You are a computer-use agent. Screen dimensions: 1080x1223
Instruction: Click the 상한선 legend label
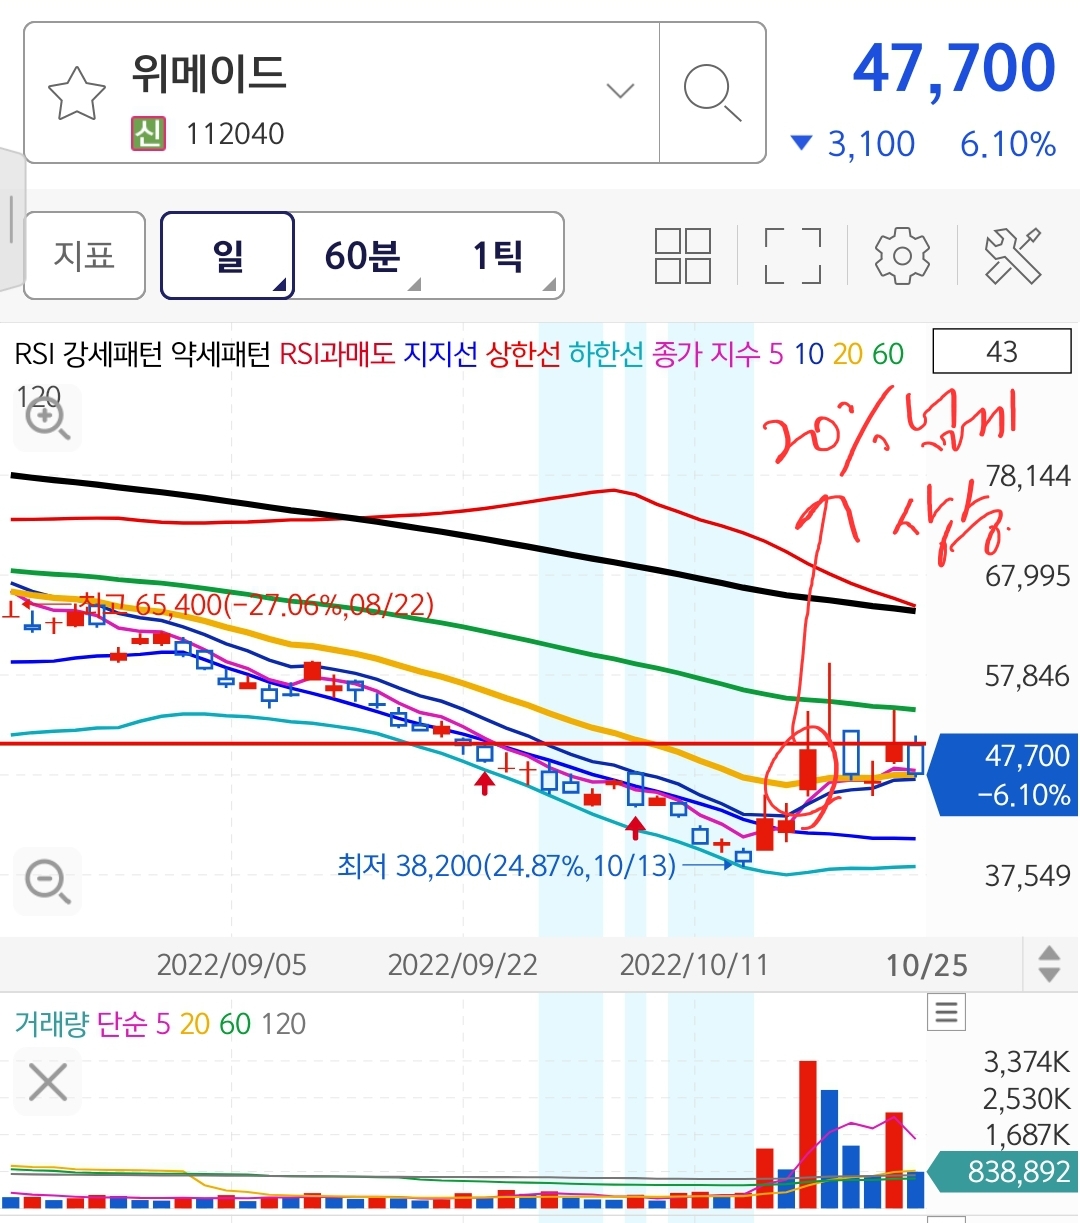tap(523, 354)
